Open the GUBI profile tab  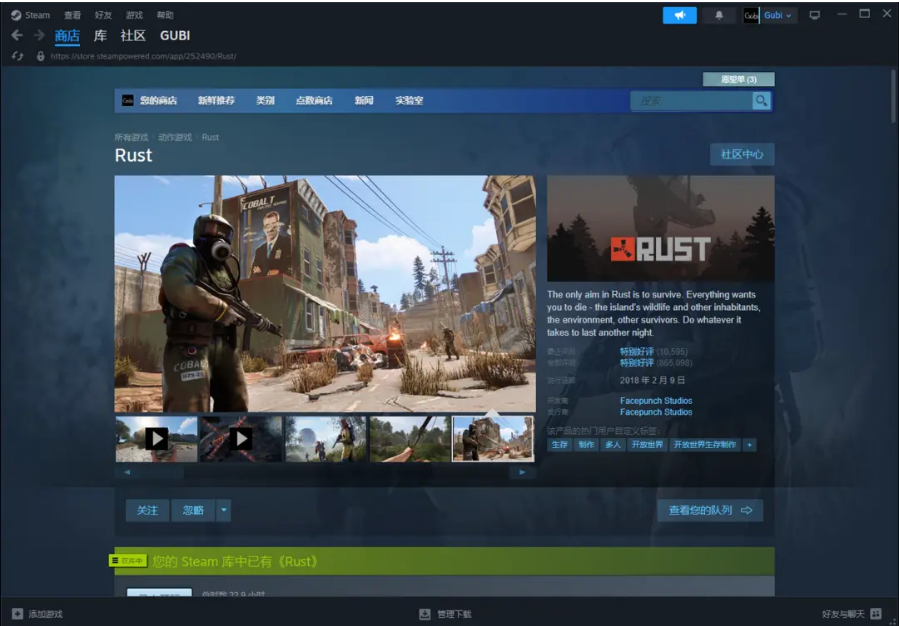pyautogui.click(x=175, y=36)
